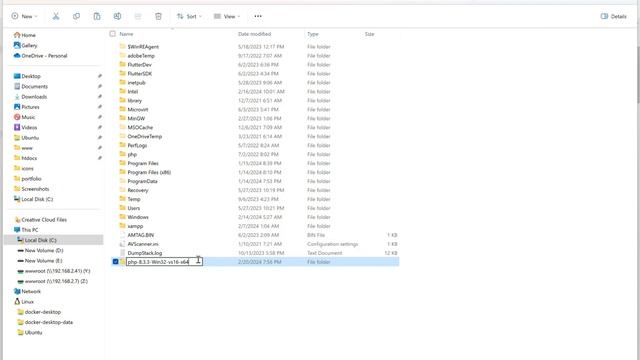Select the Users folder
This screenshot has height=360, width=640.
[x=133, y=208]
